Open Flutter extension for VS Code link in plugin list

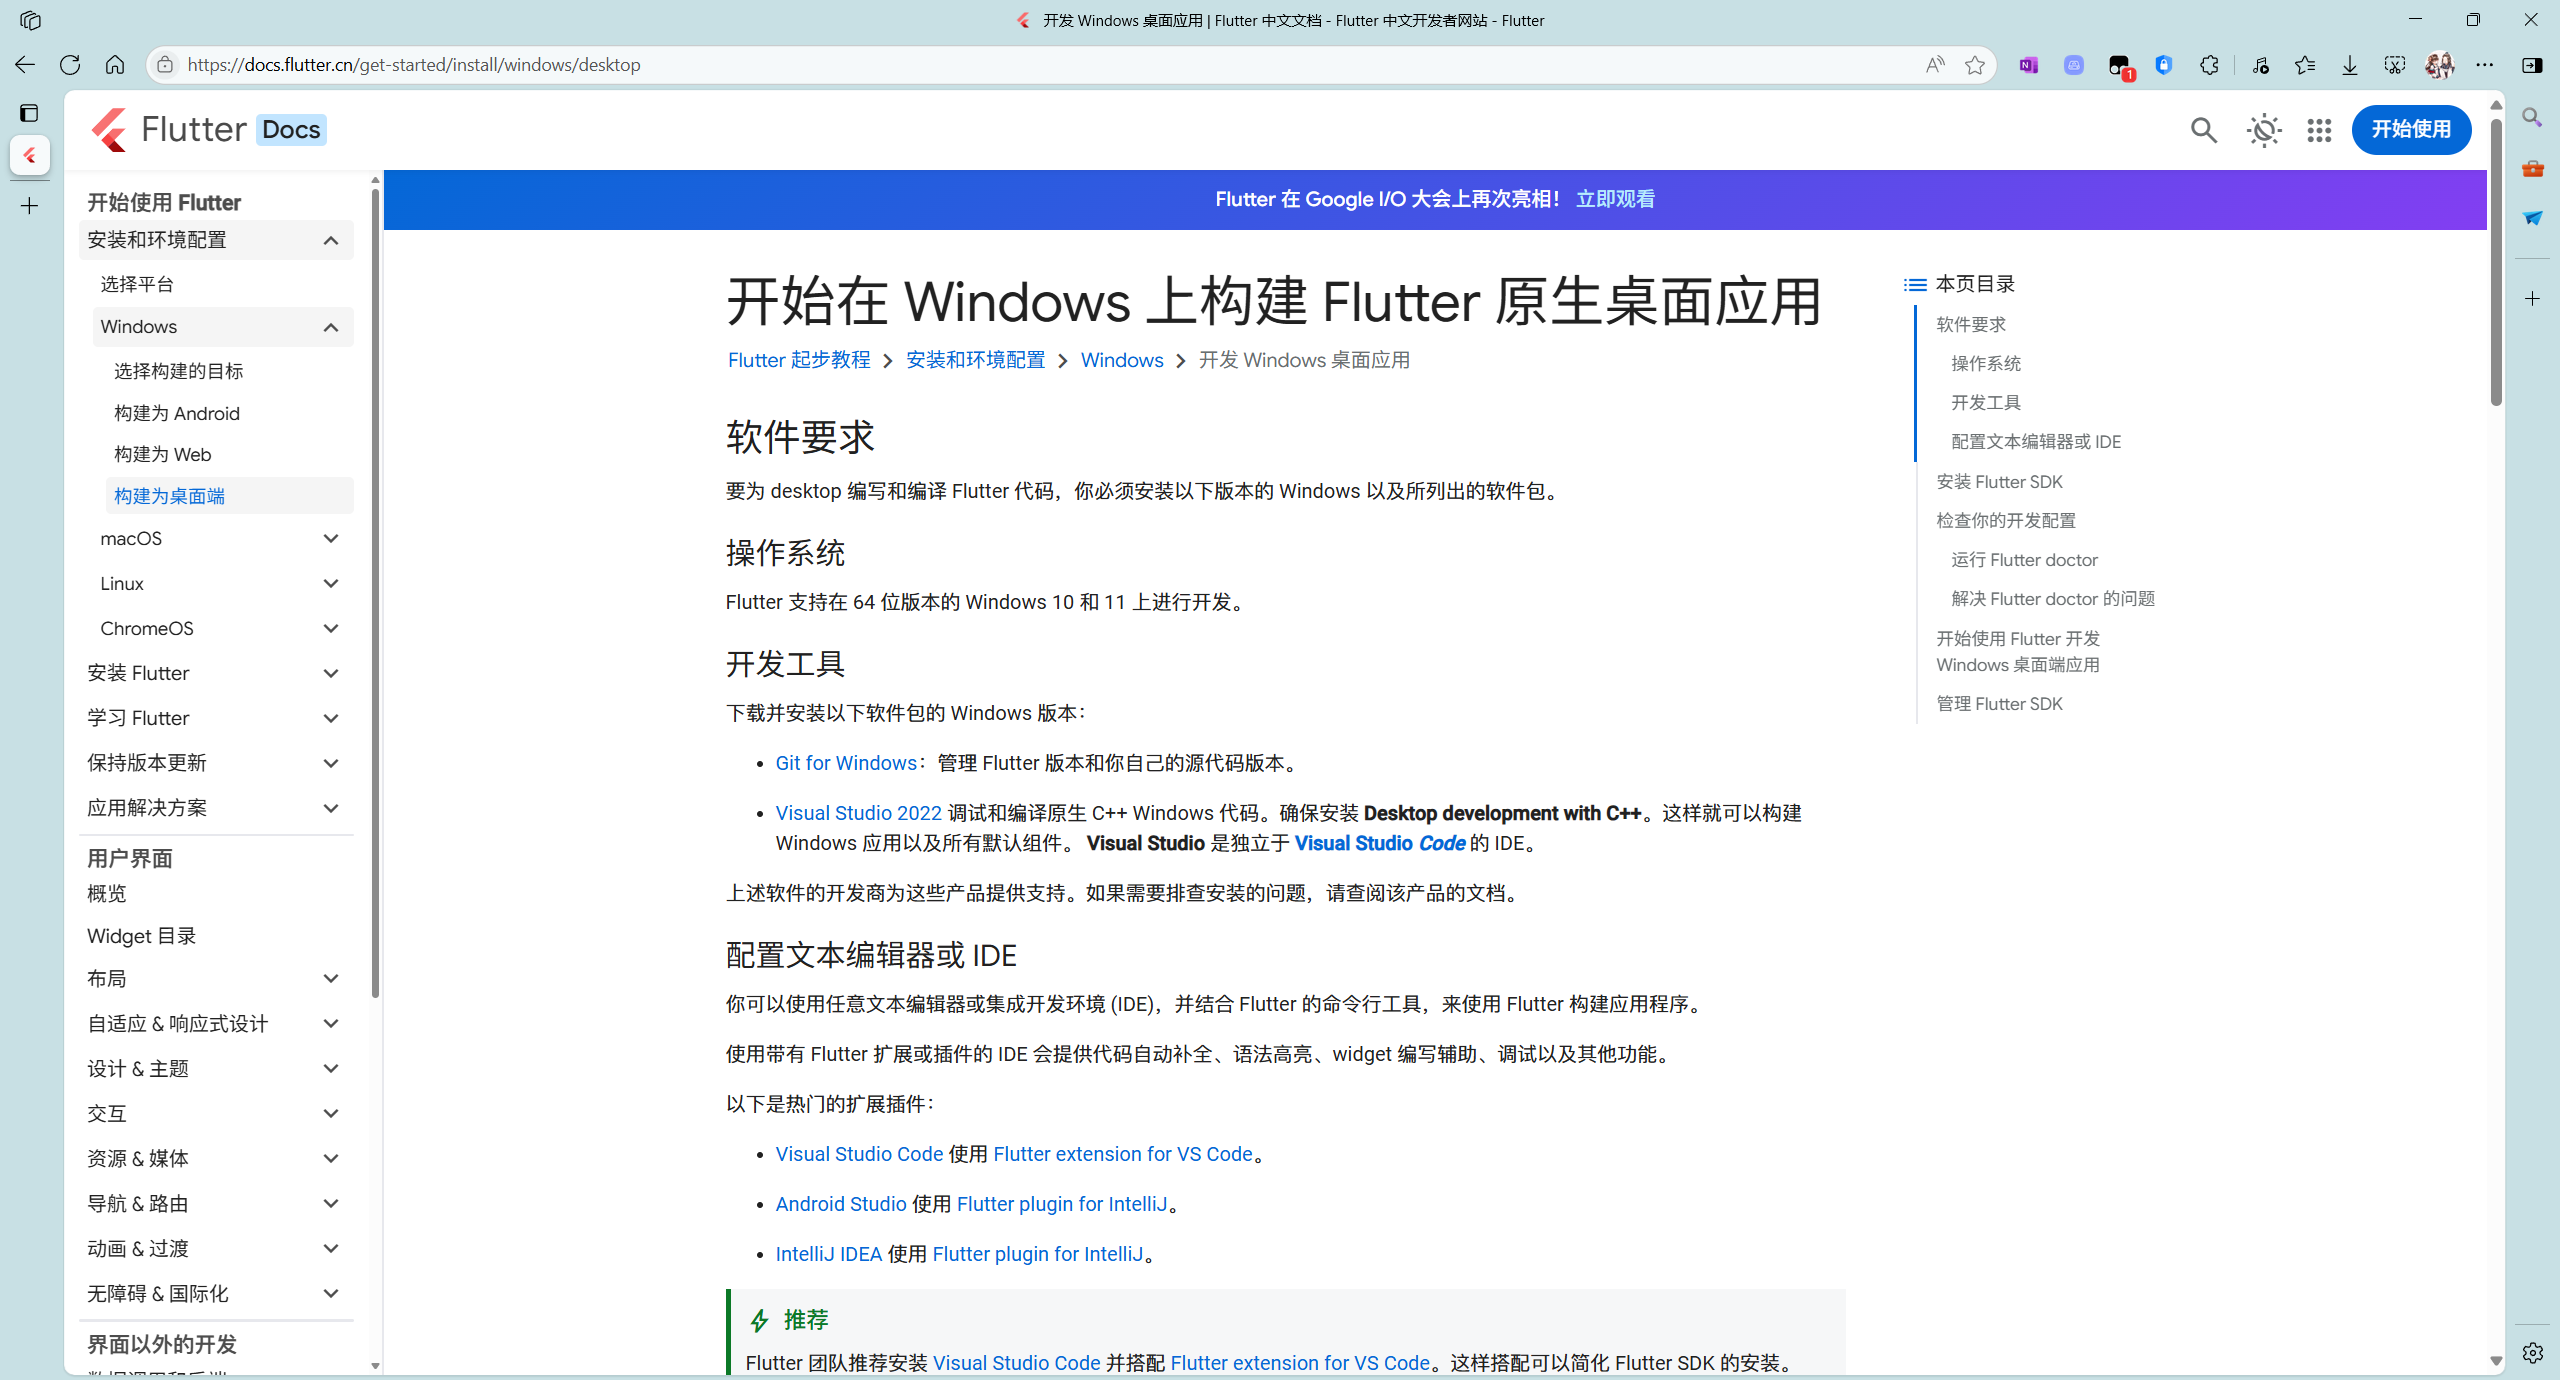(x=1123, y=1154)
